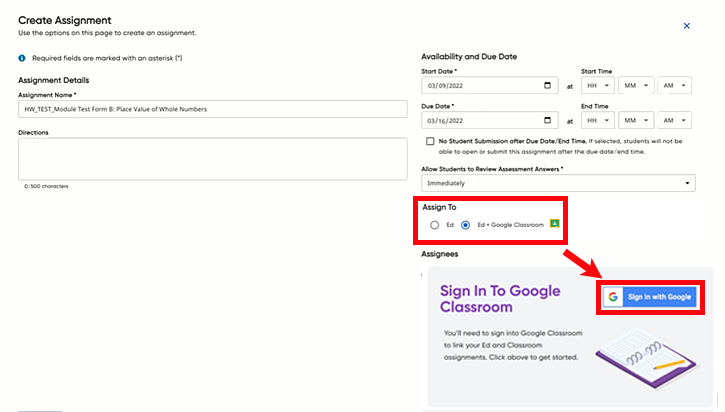Viewport: 725px width, 412px height.
Task: Click the Start Date field 03/09/2022
Action: point(490,86)
